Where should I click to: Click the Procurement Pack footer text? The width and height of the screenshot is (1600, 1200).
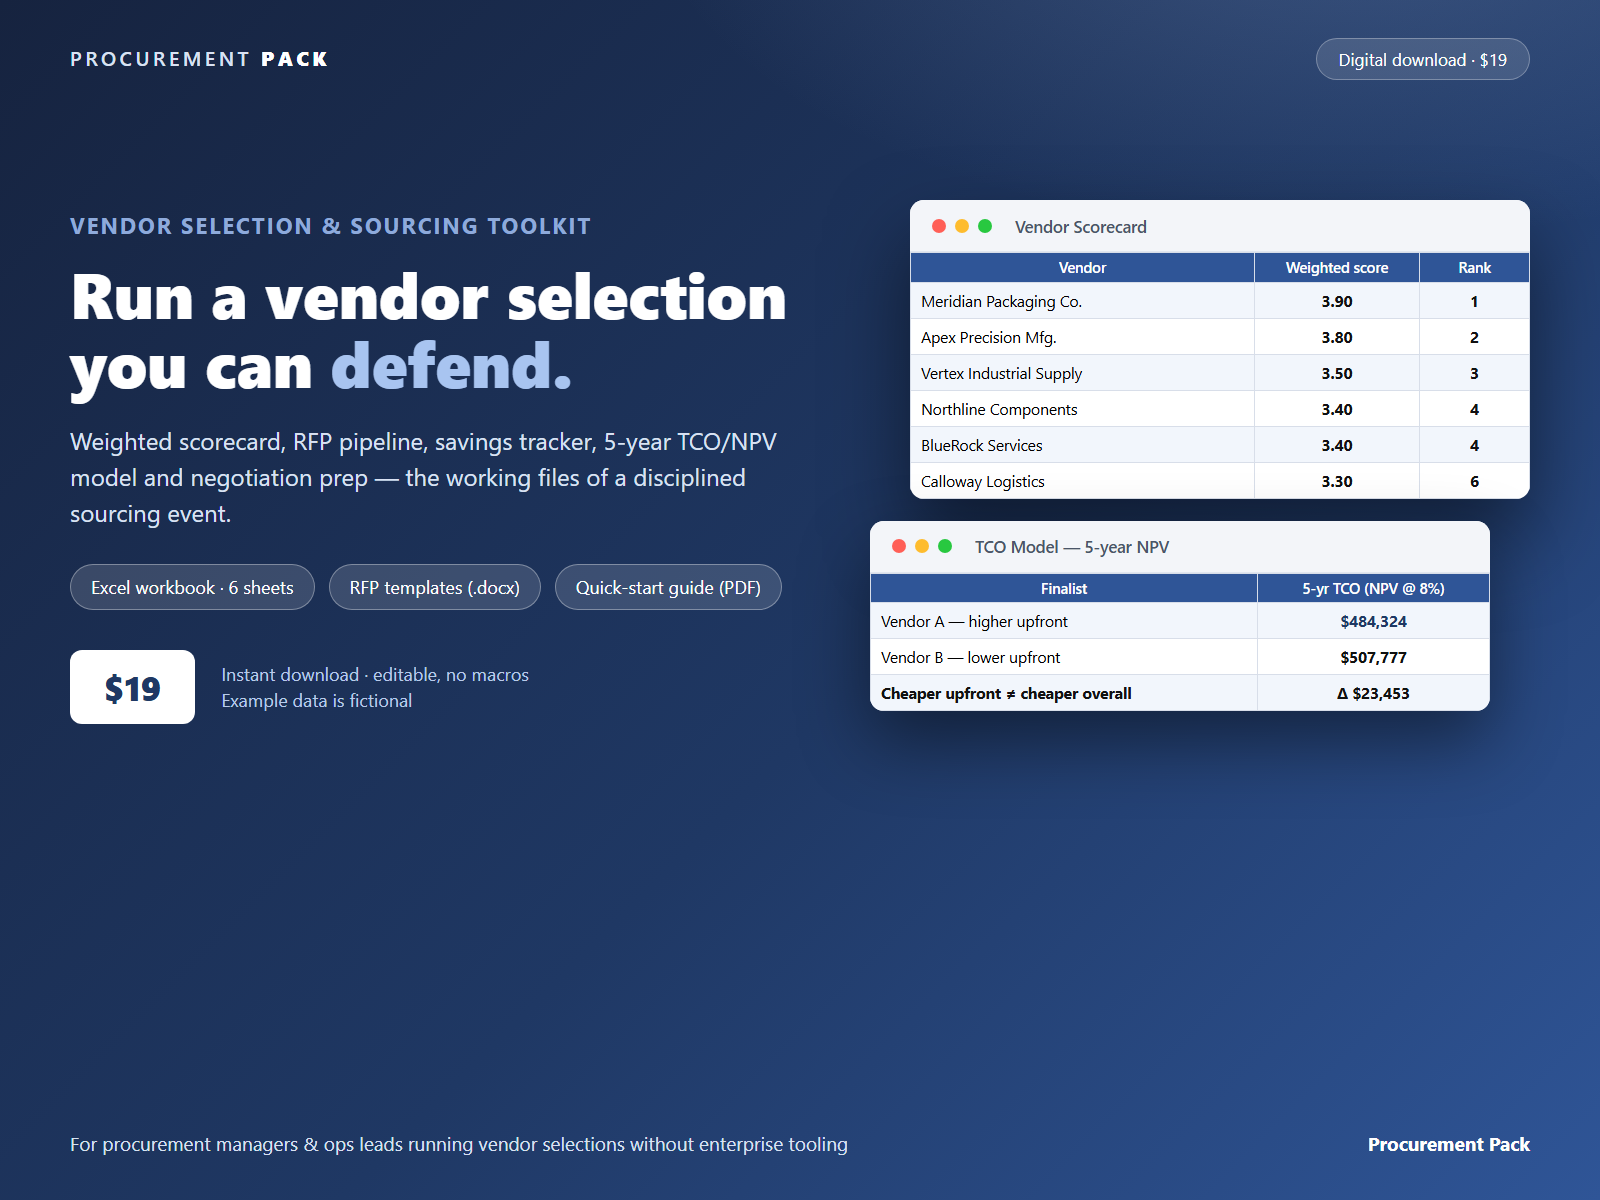(x=1448, y=1144)
